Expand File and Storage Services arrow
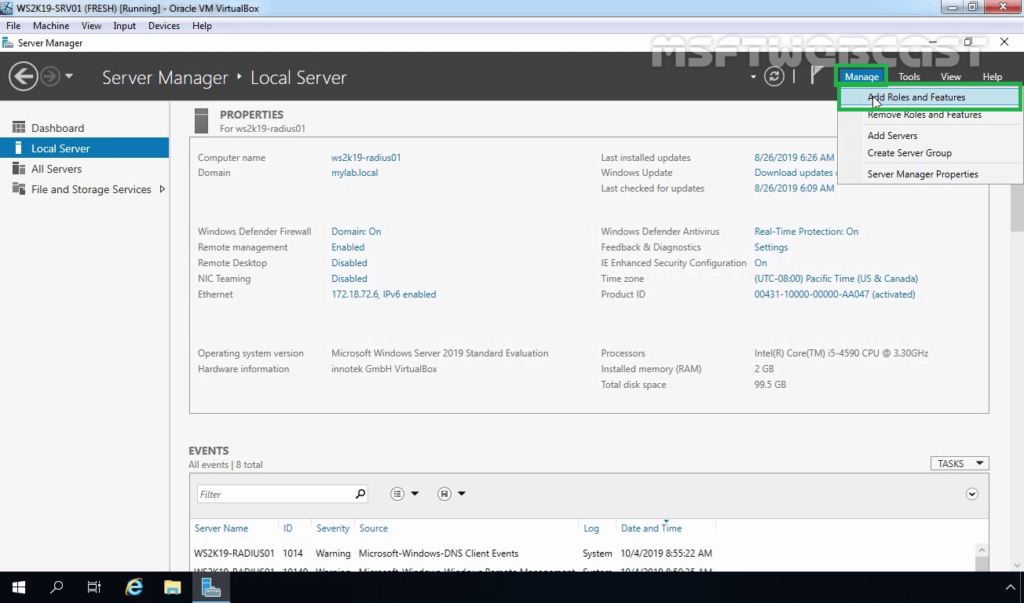1024x603 pixels. [x=162, y=189]
